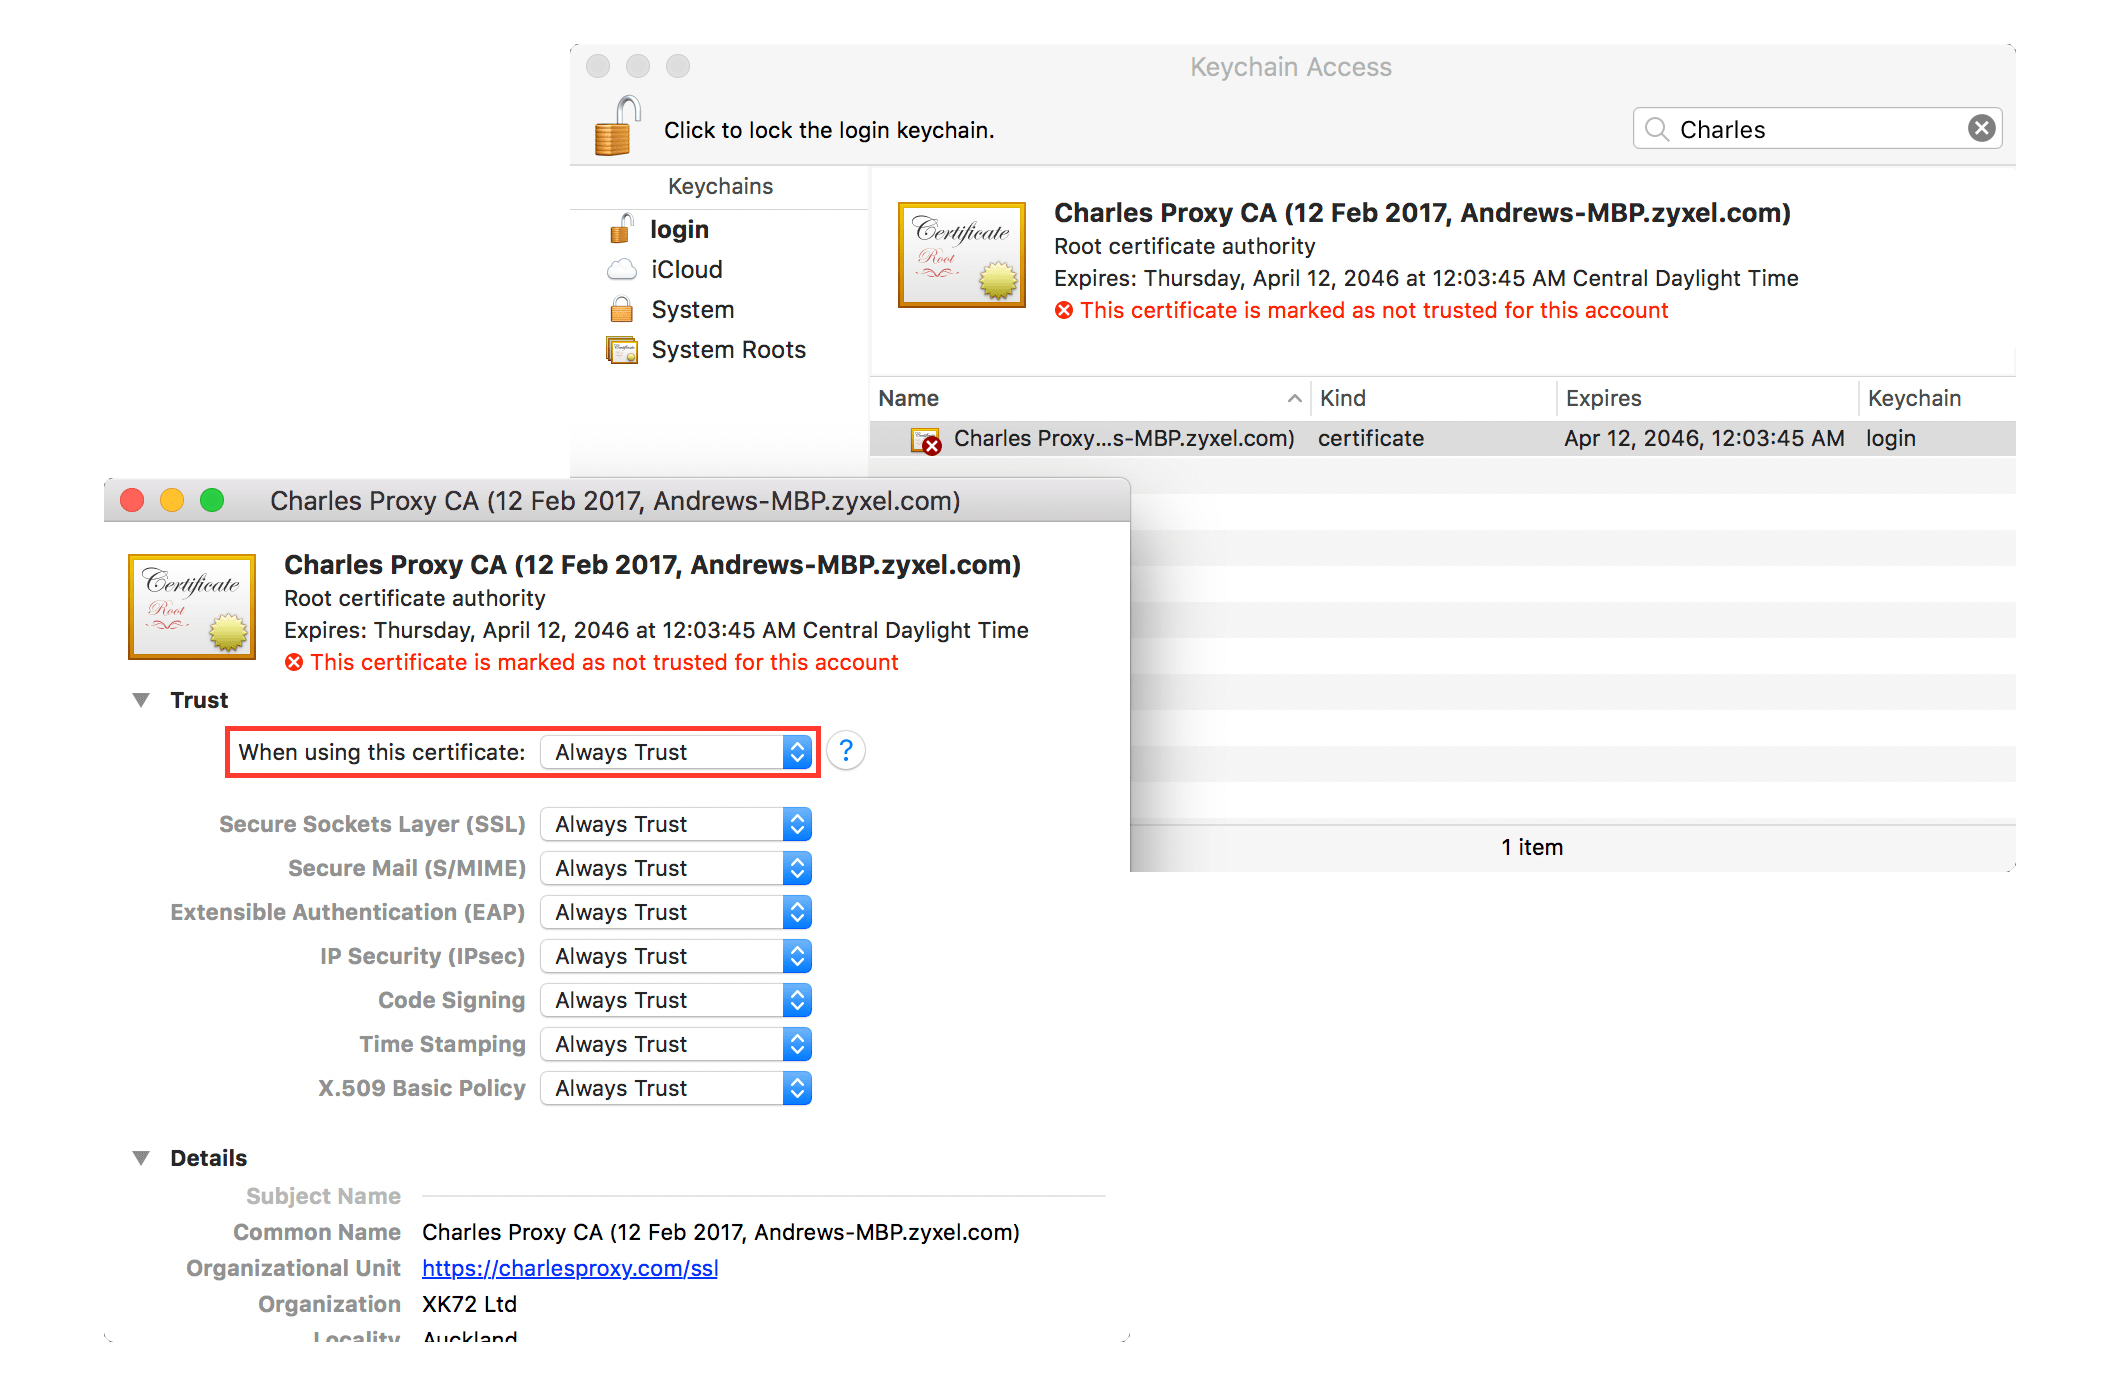Click the magnifying glass search icon
Image resolution: width=2110 pixels, height=1394 pixels.
(x=1656, y=129)
